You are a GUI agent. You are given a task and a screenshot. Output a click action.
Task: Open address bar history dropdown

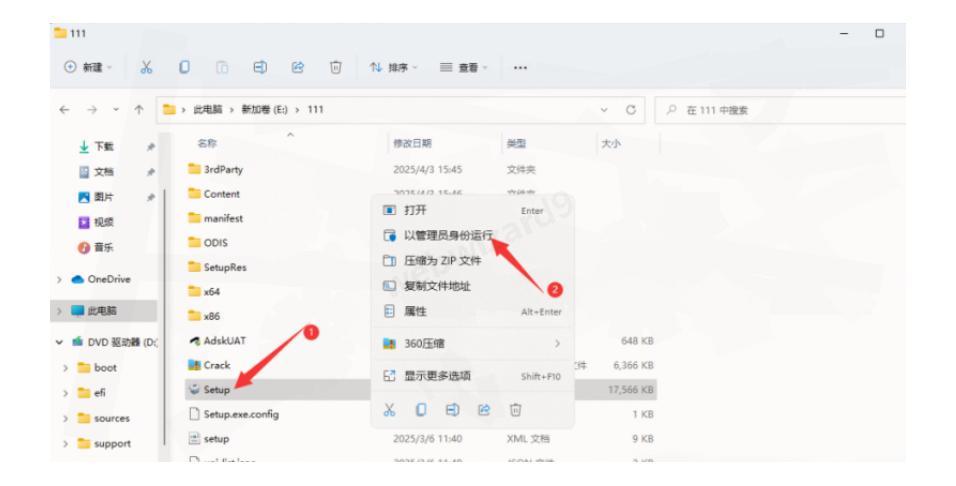coord(604,110)
